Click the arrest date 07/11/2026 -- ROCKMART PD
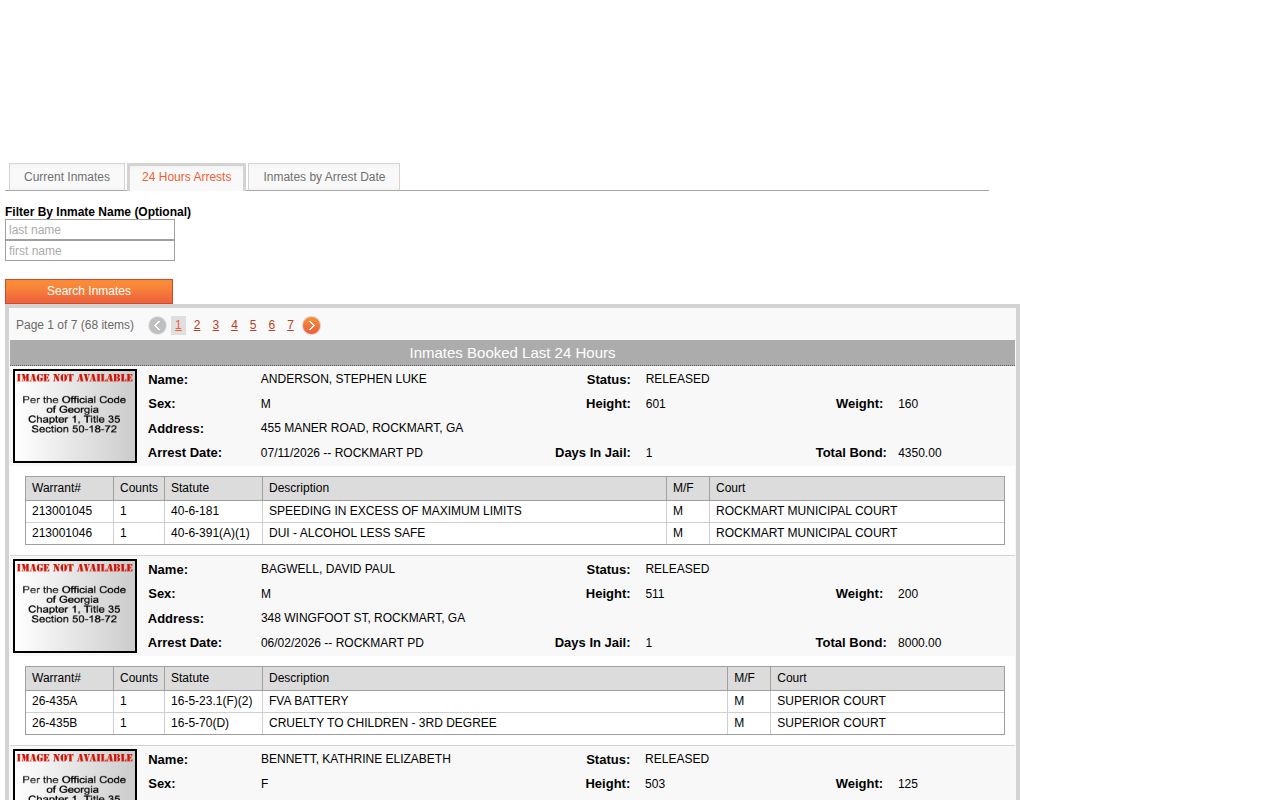This screenshot has height=800, width=1280. [x=342, y=453]
